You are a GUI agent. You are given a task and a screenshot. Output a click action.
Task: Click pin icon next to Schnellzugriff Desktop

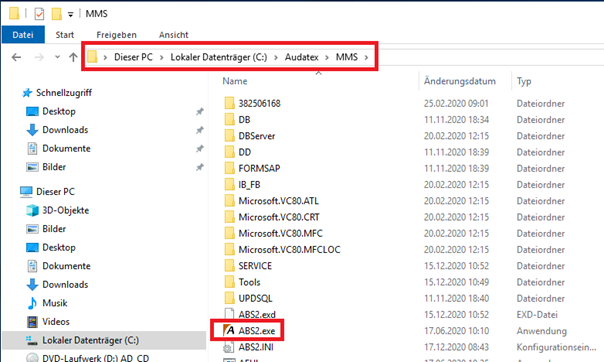click(x=200, y=112)
